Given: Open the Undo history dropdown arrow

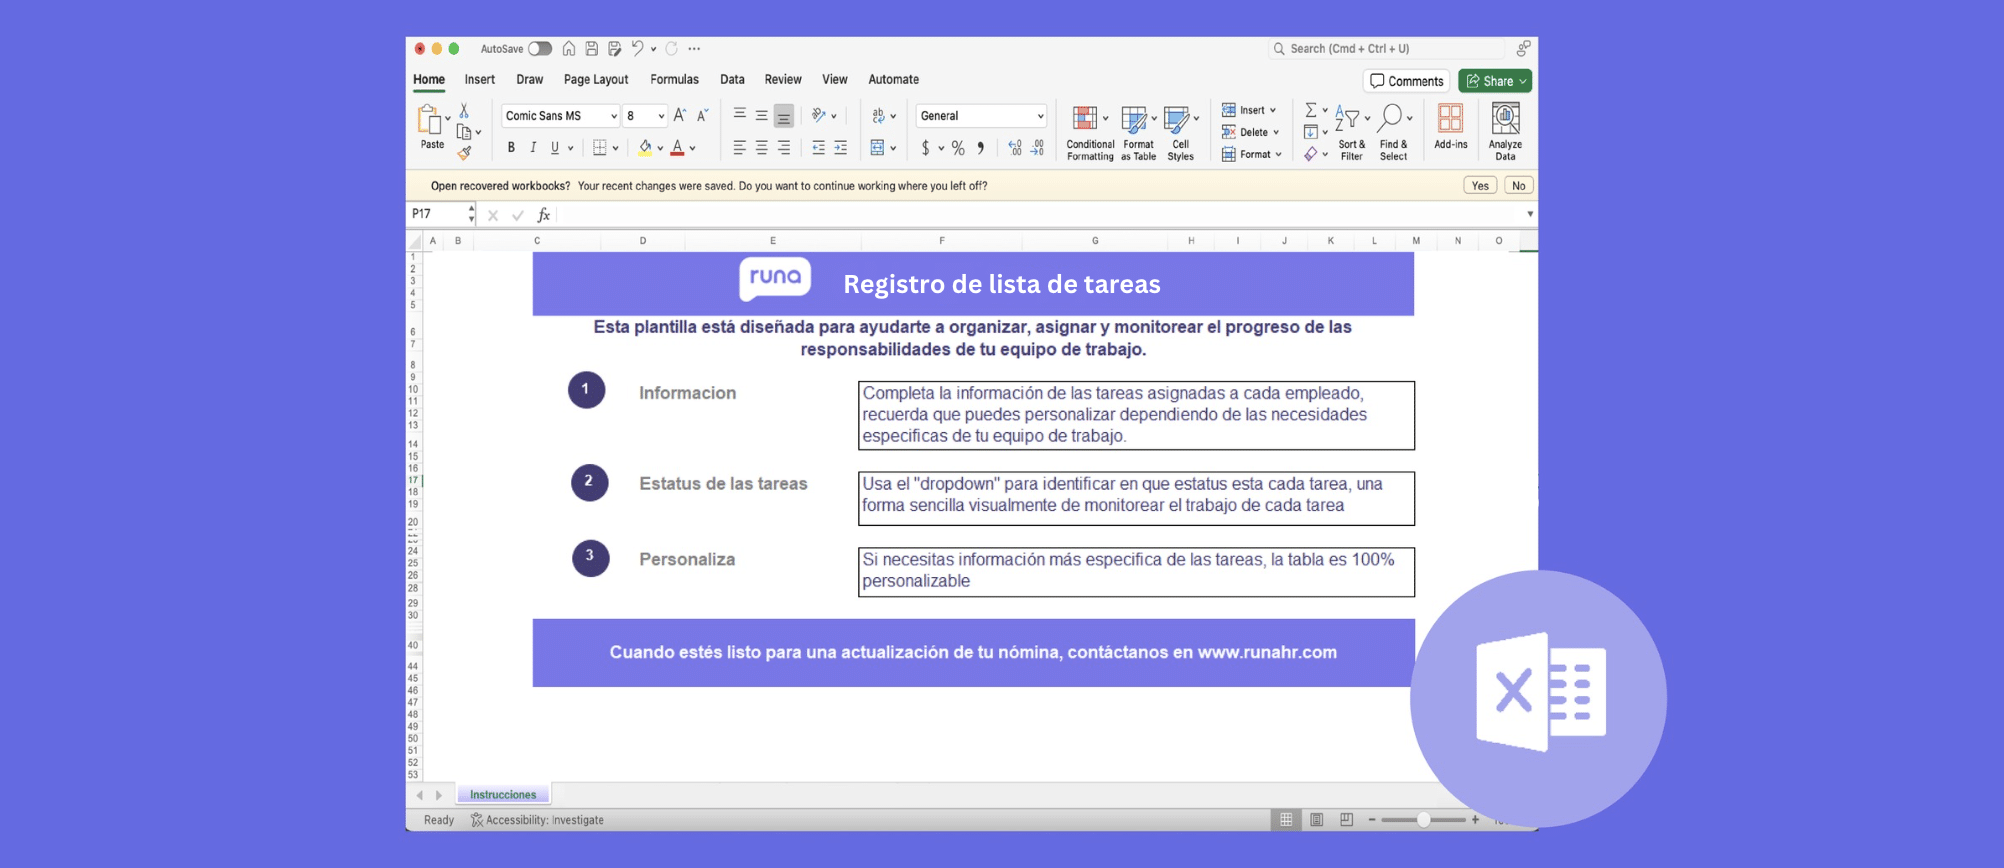Looking at the screenshot, I should 654,48.
